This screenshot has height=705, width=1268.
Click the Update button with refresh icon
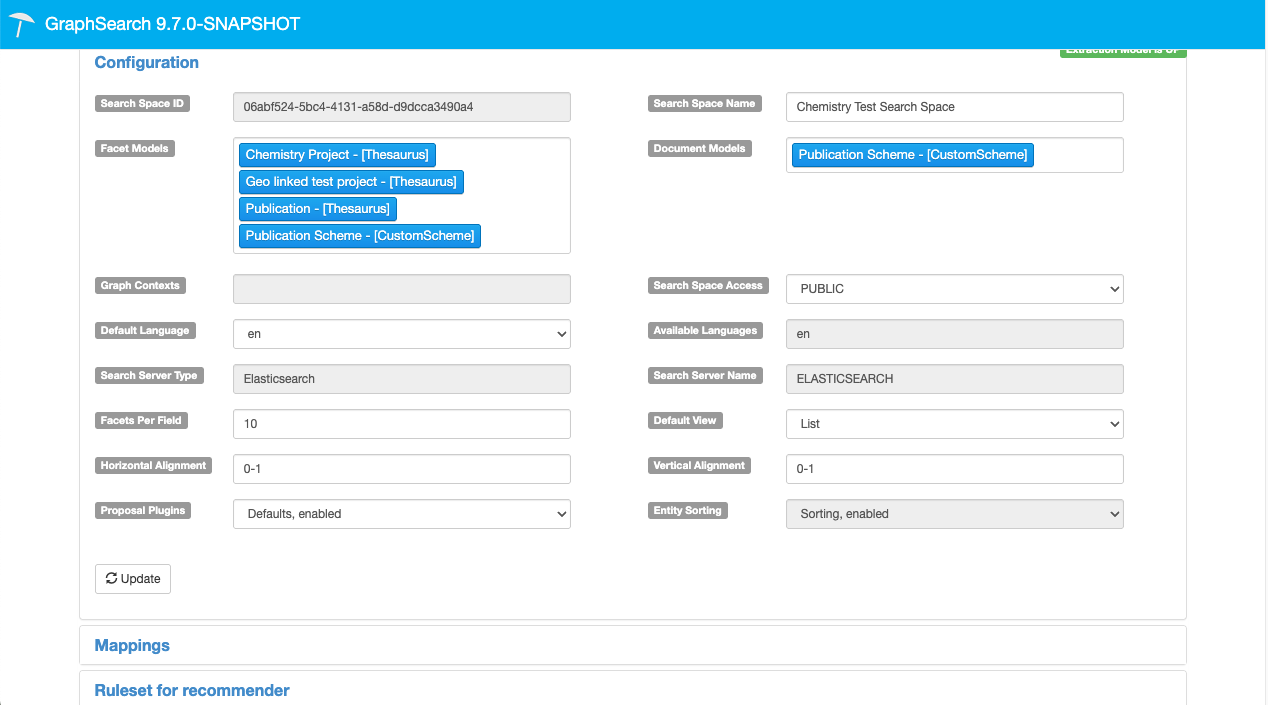tap(133, 579)
